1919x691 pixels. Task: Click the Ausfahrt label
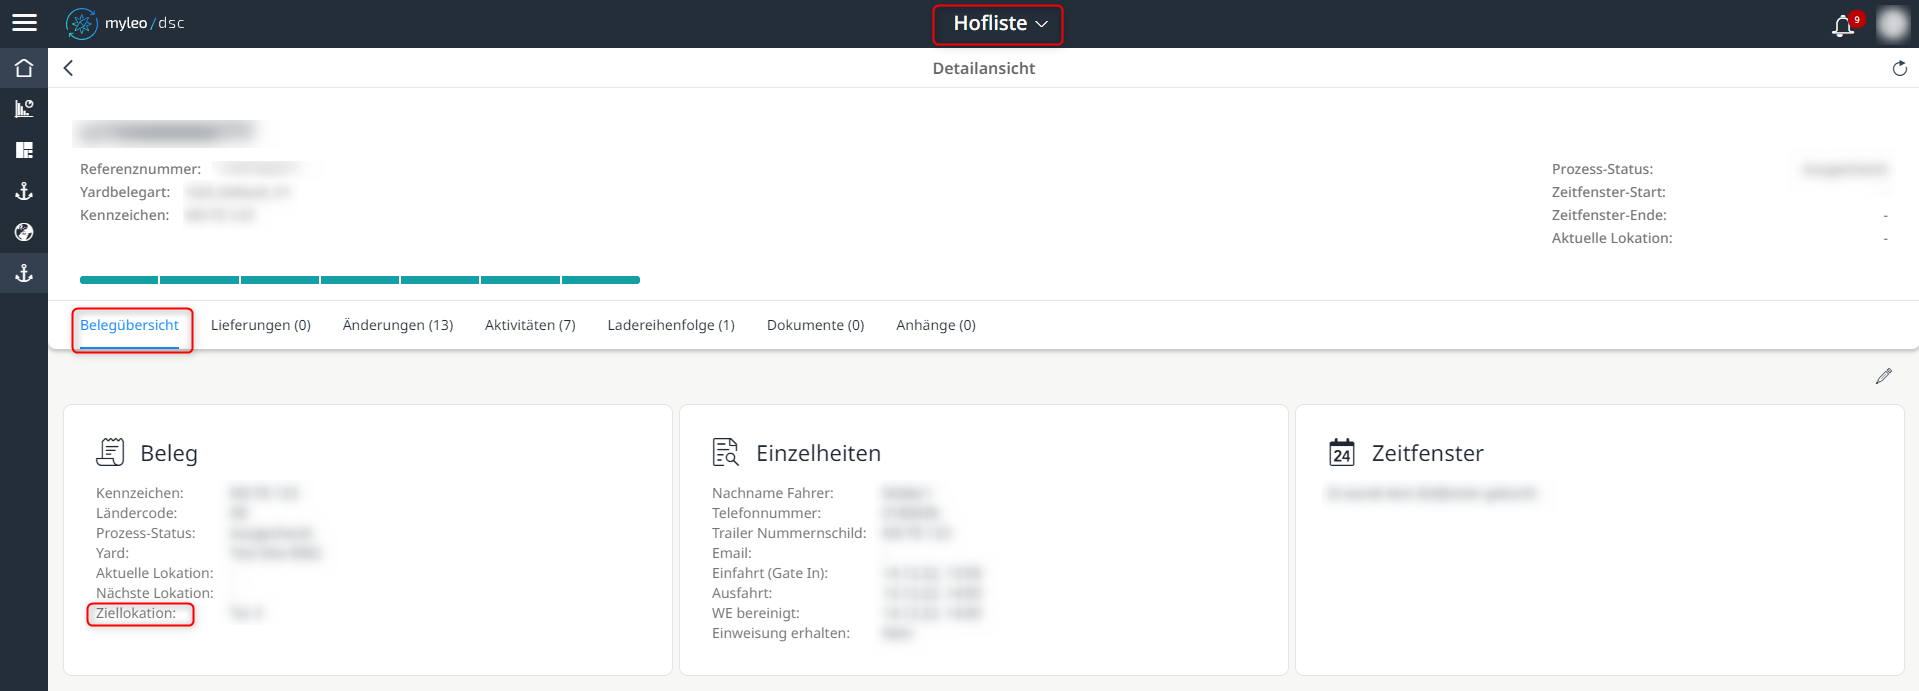point(742,593)
